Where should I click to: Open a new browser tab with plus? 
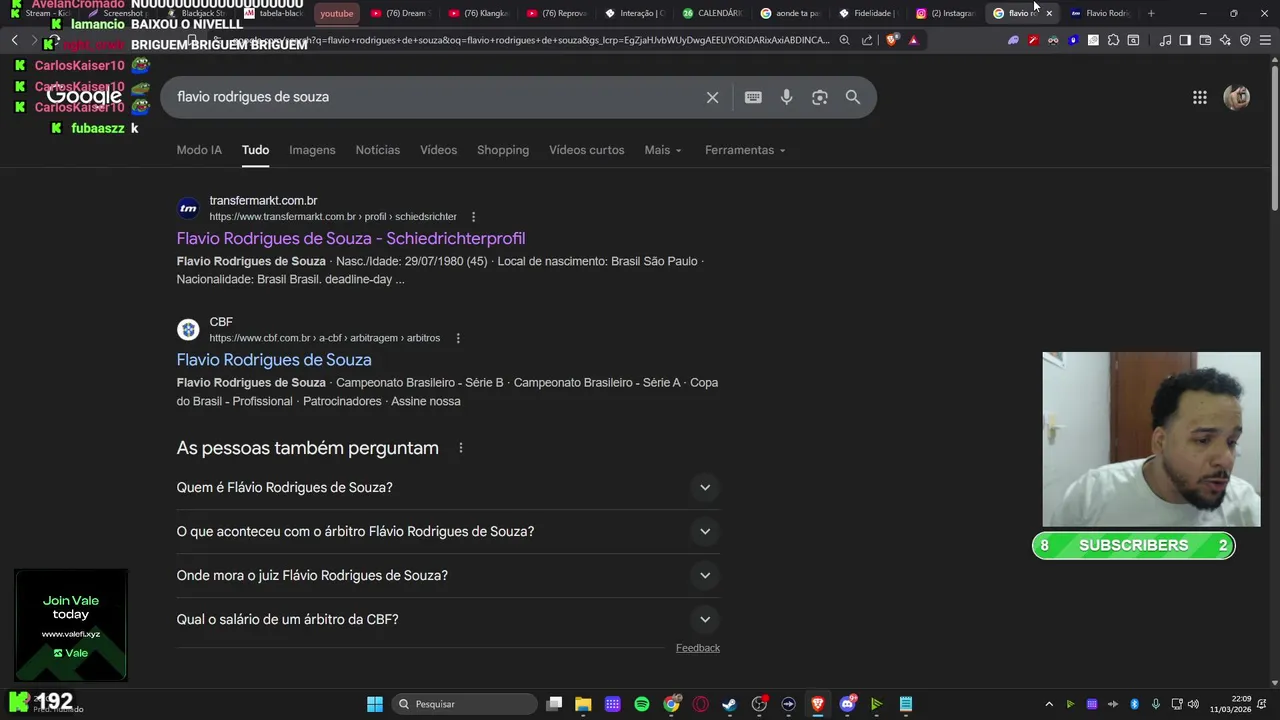pos(1151,13)
